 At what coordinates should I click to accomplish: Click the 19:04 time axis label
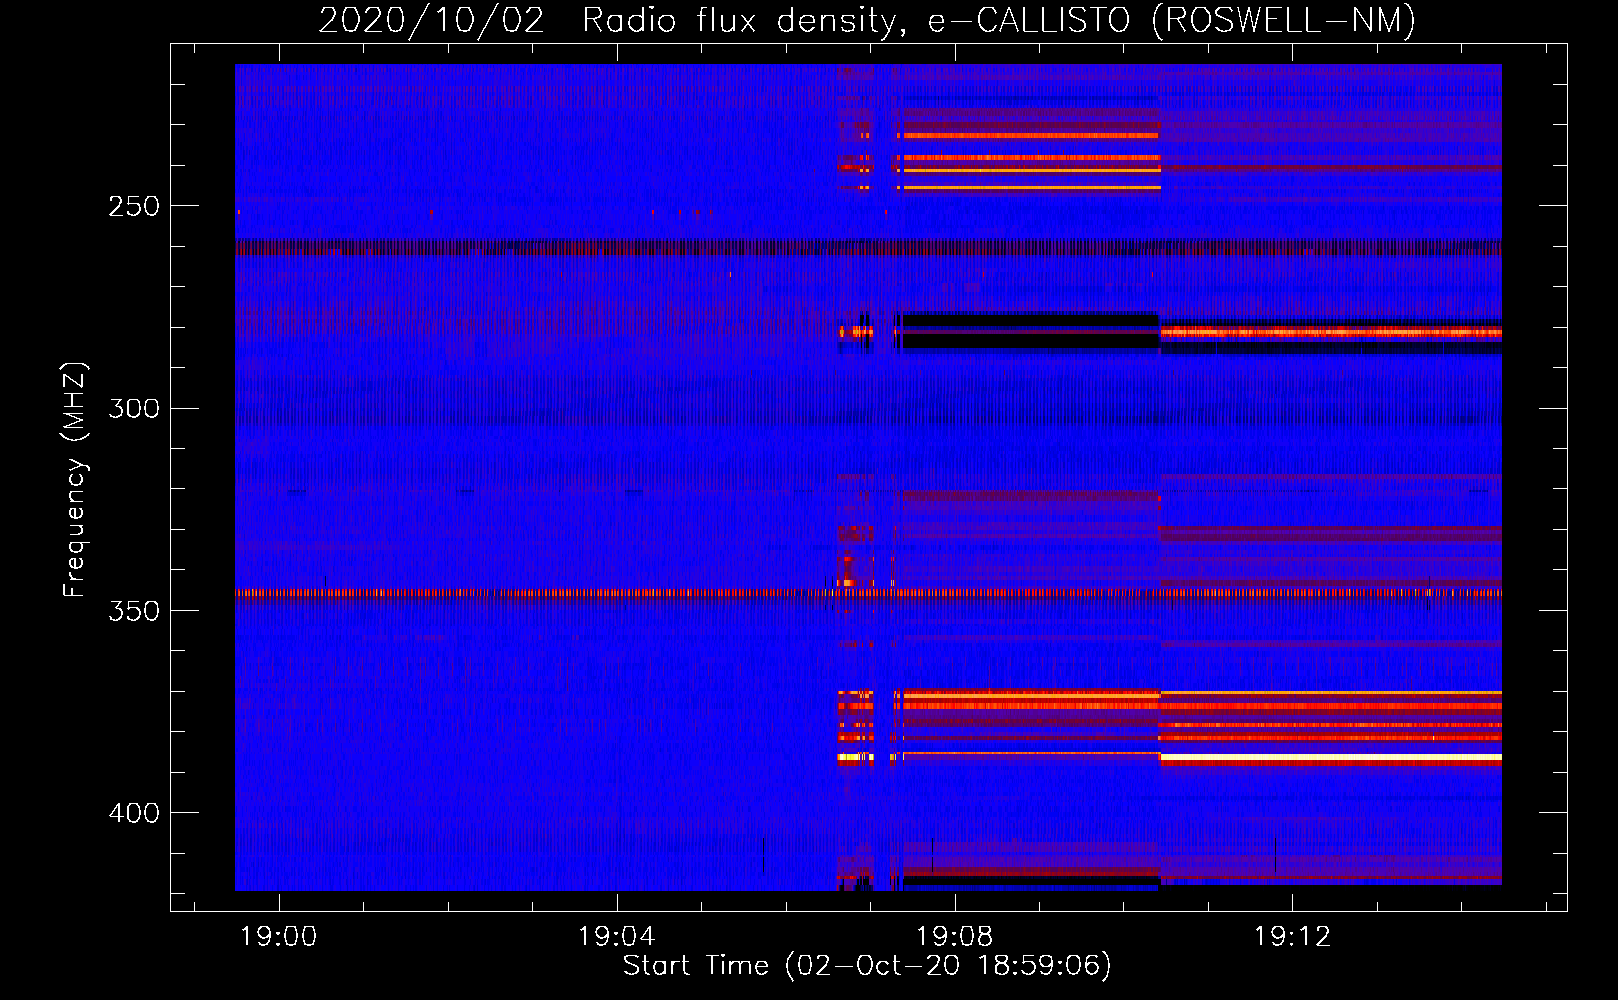[617, 936]
